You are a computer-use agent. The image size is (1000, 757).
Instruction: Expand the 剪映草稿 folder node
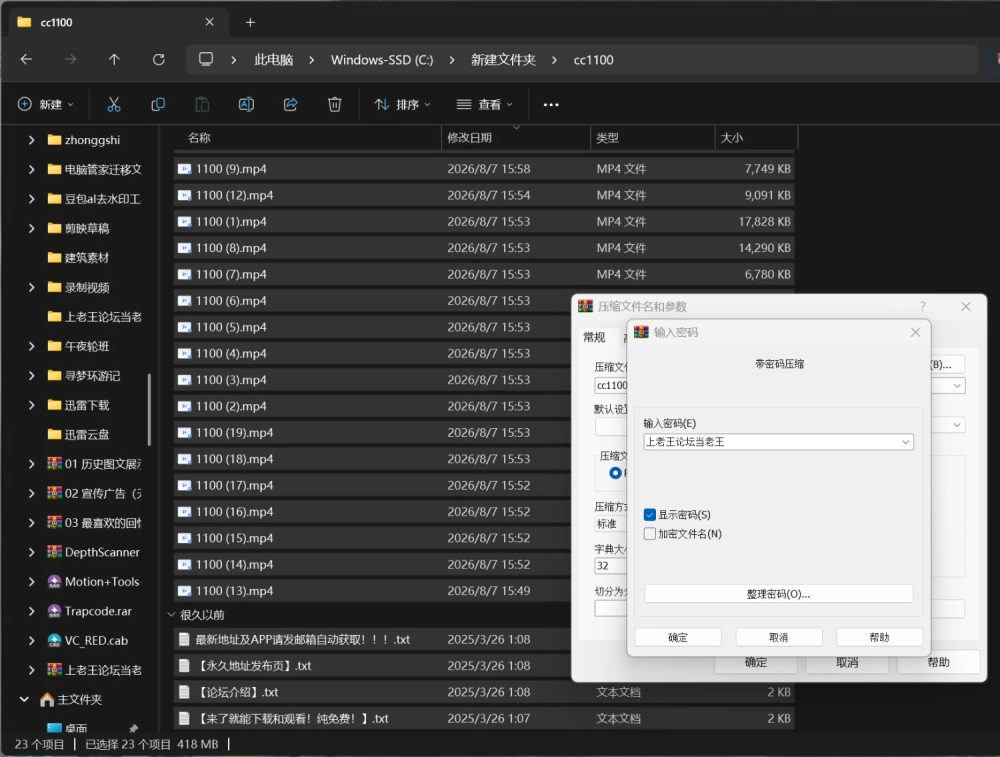click(x=31, y=228)
